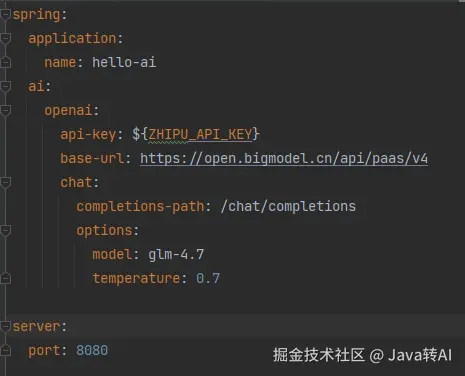Collapse the openai block fold marker
The width and height of the screenshot is (465, 376).
(x=5, y=111)
